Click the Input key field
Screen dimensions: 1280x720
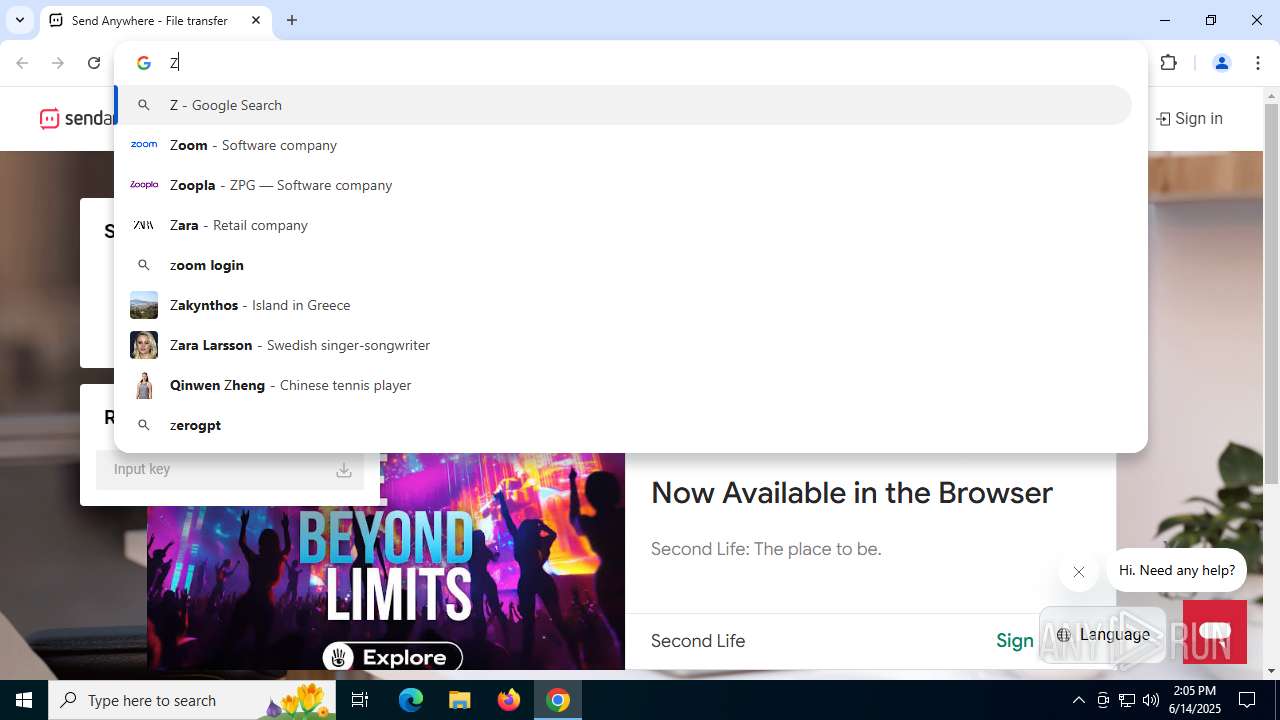coord(230,469)
